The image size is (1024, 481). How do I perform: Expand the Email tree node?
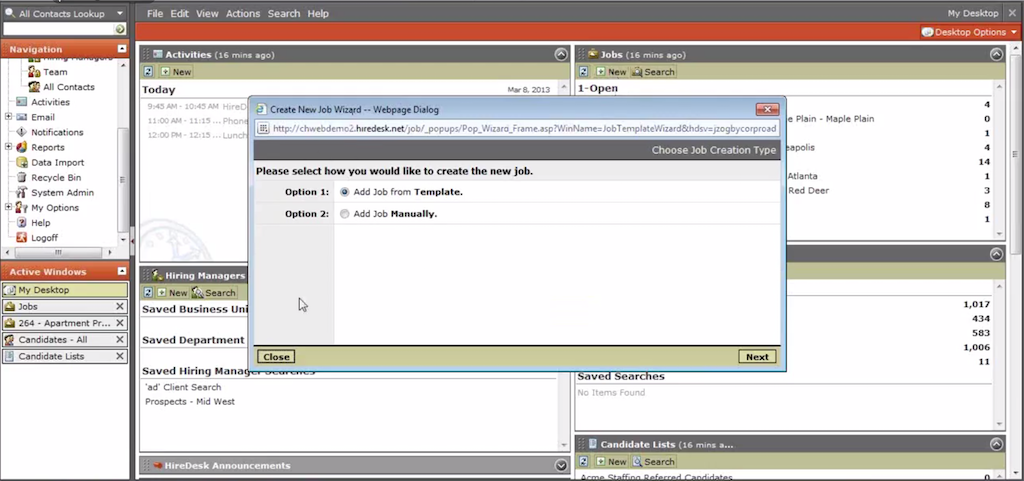click(x=8, y=117)
